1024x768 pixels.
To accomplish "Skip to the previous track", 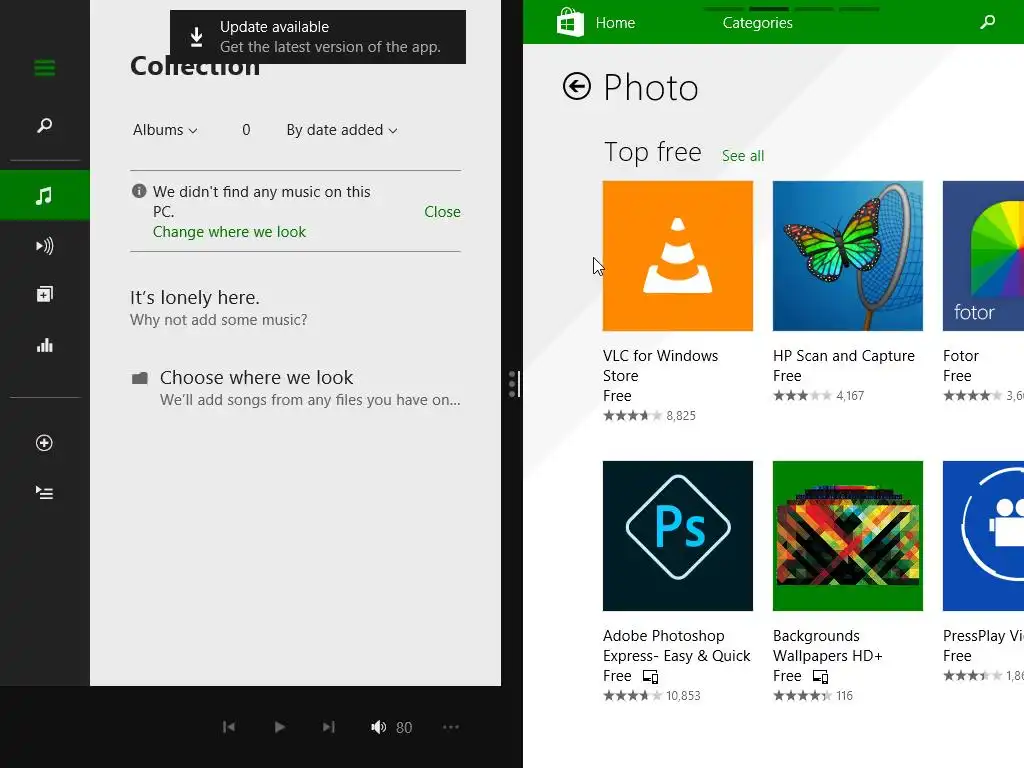I will (x=229, y=727).
